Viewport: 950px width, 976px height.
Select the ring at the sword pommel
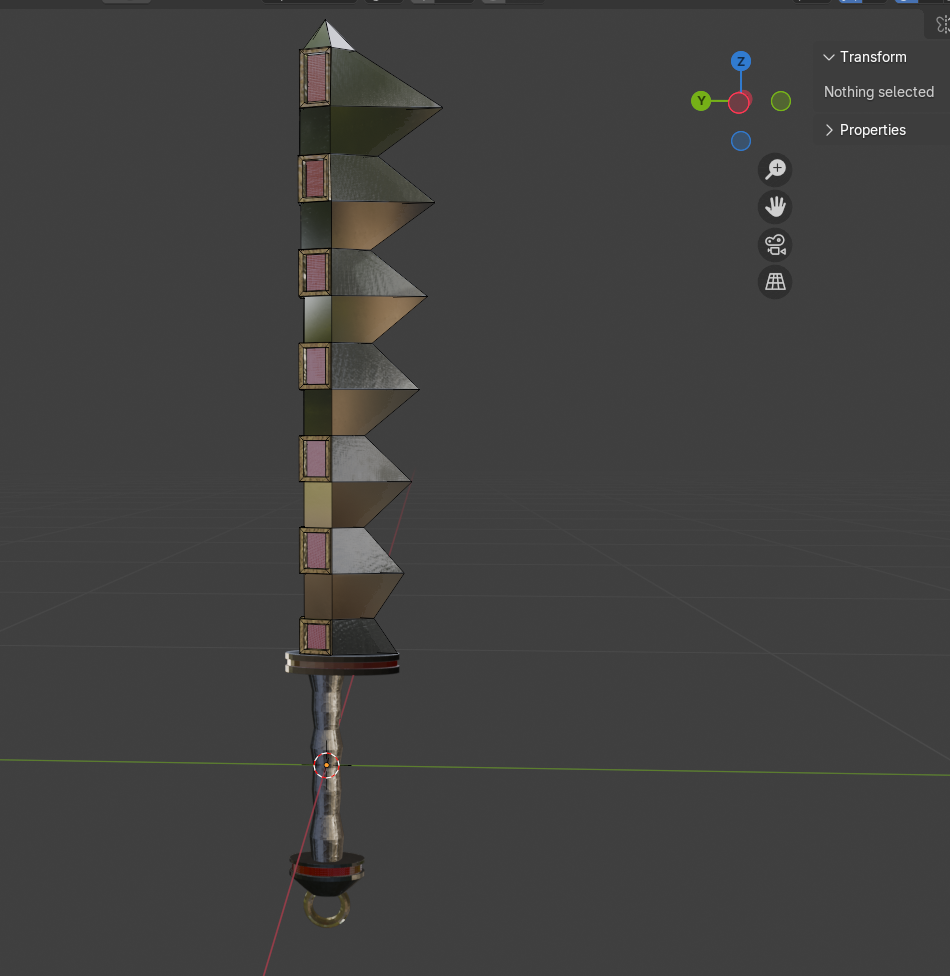326,909
